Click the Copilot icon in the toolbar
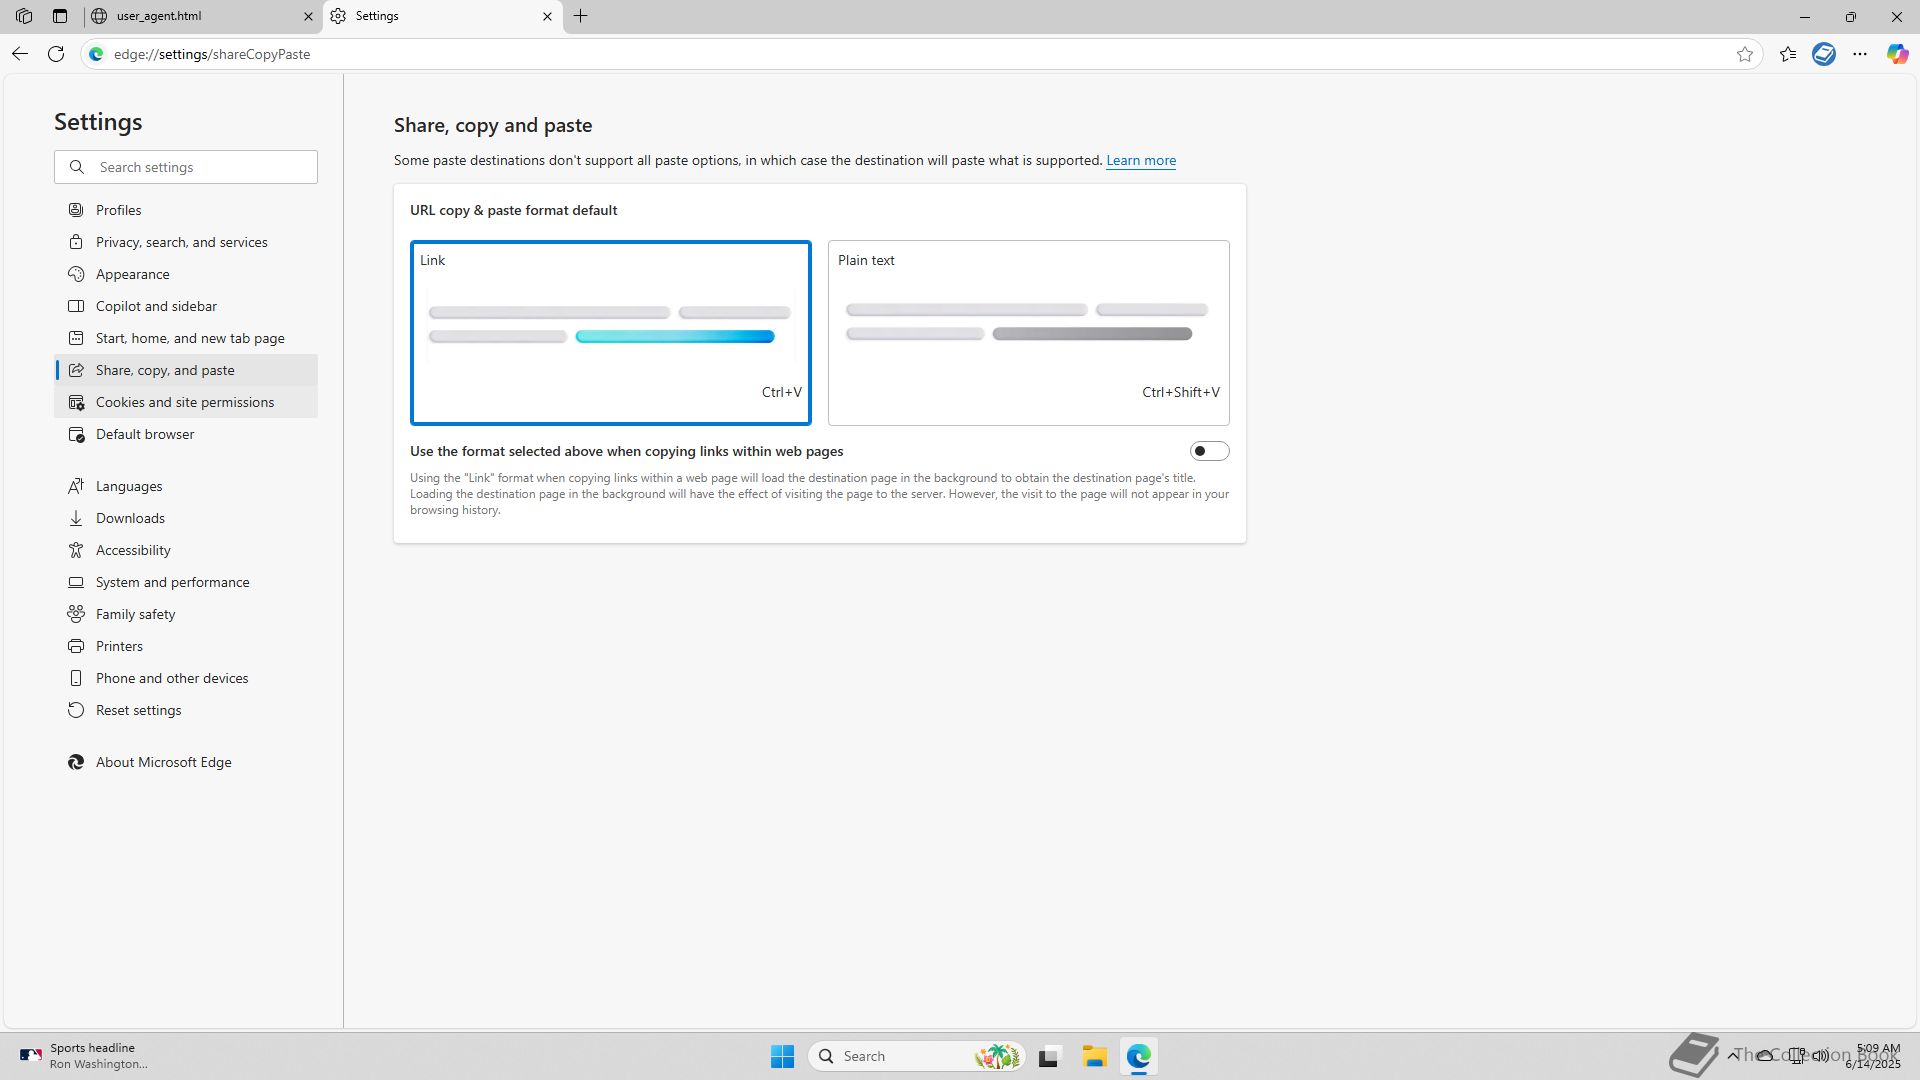This screenshot has width=1920, height=1080. [x=1897, y=54]
